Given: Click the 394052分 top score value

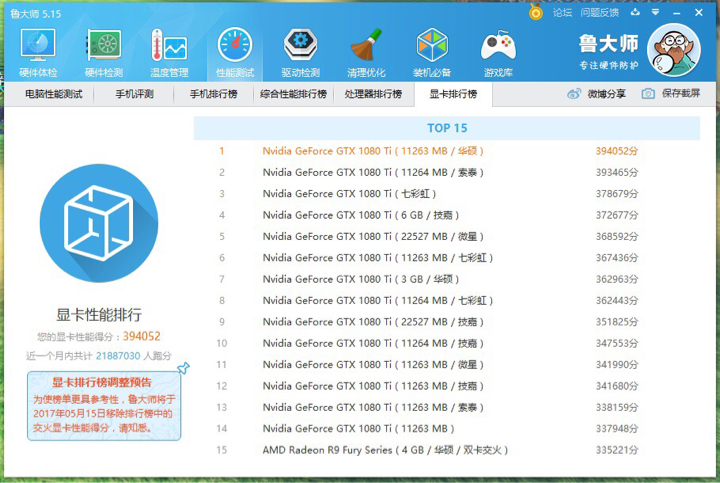Looking at the screenshot, I should click(617, 151).
